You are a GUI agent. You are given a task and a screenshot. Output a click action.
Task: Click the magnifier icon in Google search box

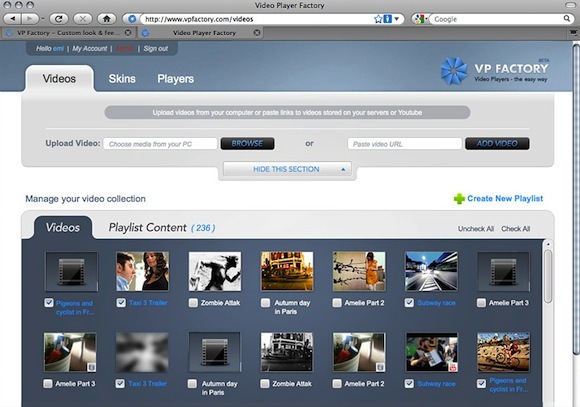(566, 18)
